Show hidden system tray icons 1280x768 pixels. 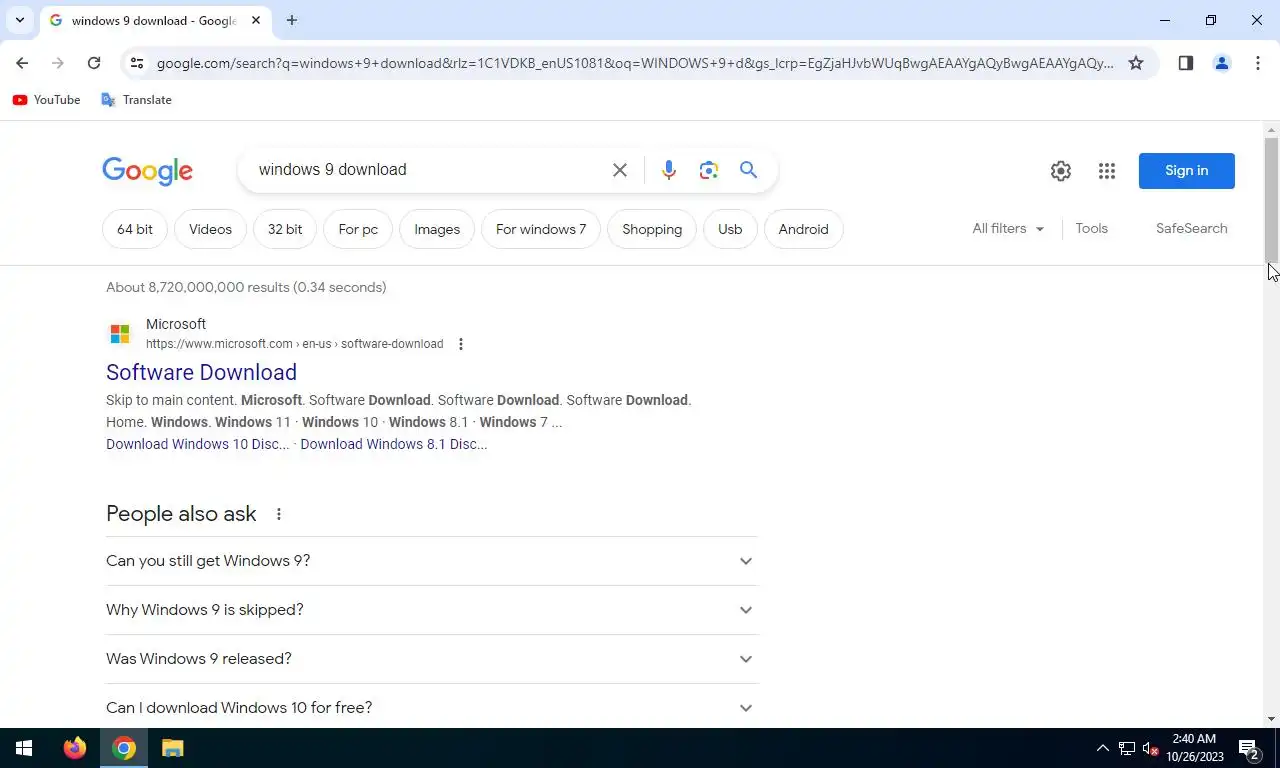[1103, 748]
